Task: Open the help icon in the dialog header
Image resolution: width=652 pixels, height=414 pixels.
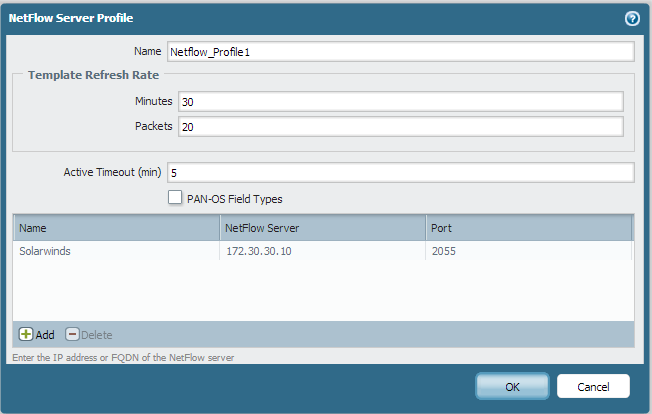Action: (x=632, y=18)
